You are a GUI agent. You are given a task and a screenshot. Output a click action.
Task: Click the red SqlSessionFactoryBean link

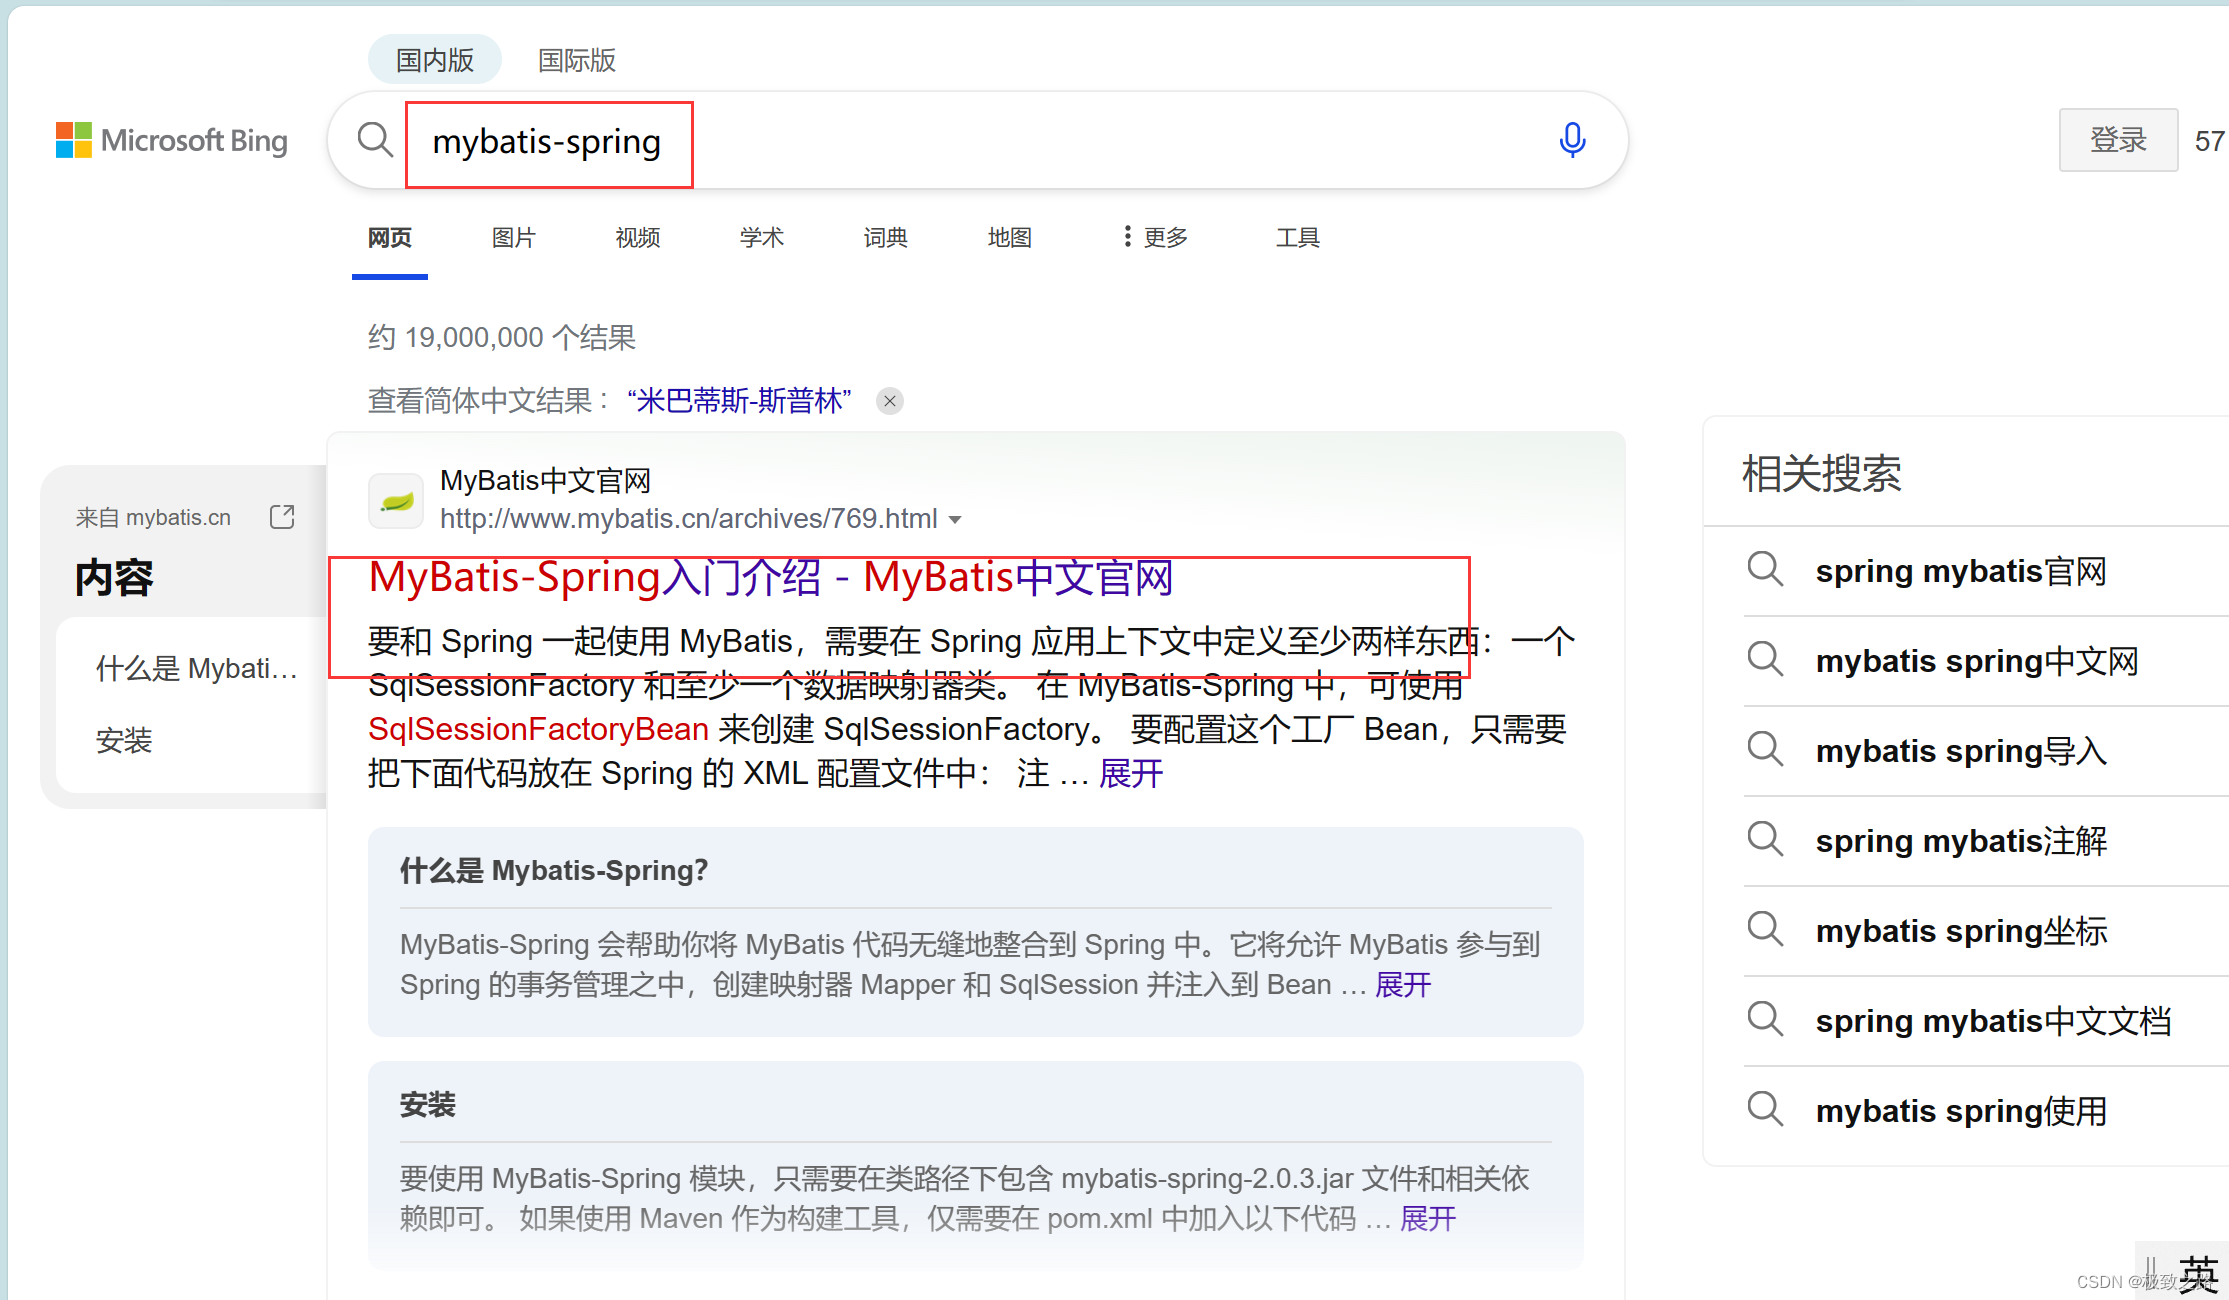click(x=538, y=729)
